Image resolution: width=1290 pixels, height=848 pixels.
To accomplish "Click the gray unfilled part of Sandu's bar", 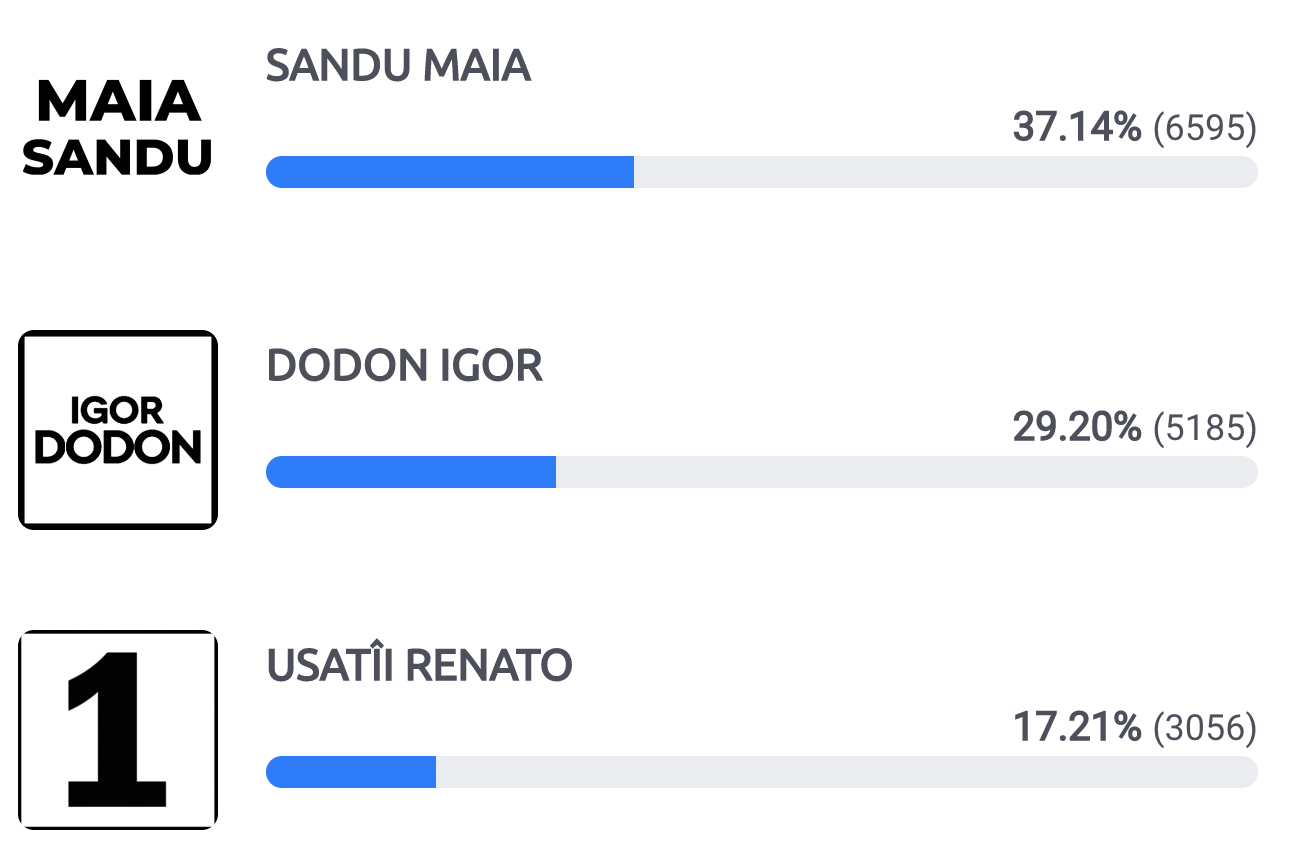I will pyautogui.click(x=946, y=172).
